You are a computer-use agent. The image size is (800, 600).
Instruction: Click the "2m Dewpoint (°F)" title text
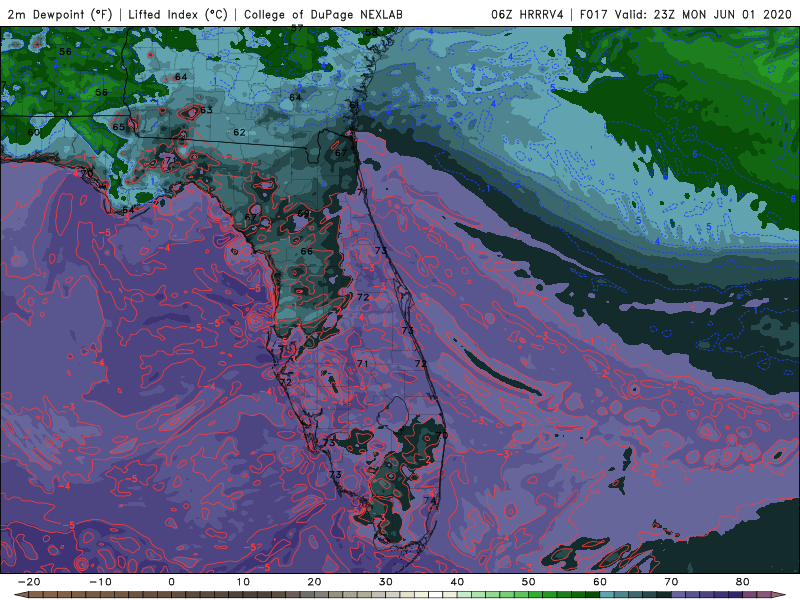[60, 14]
